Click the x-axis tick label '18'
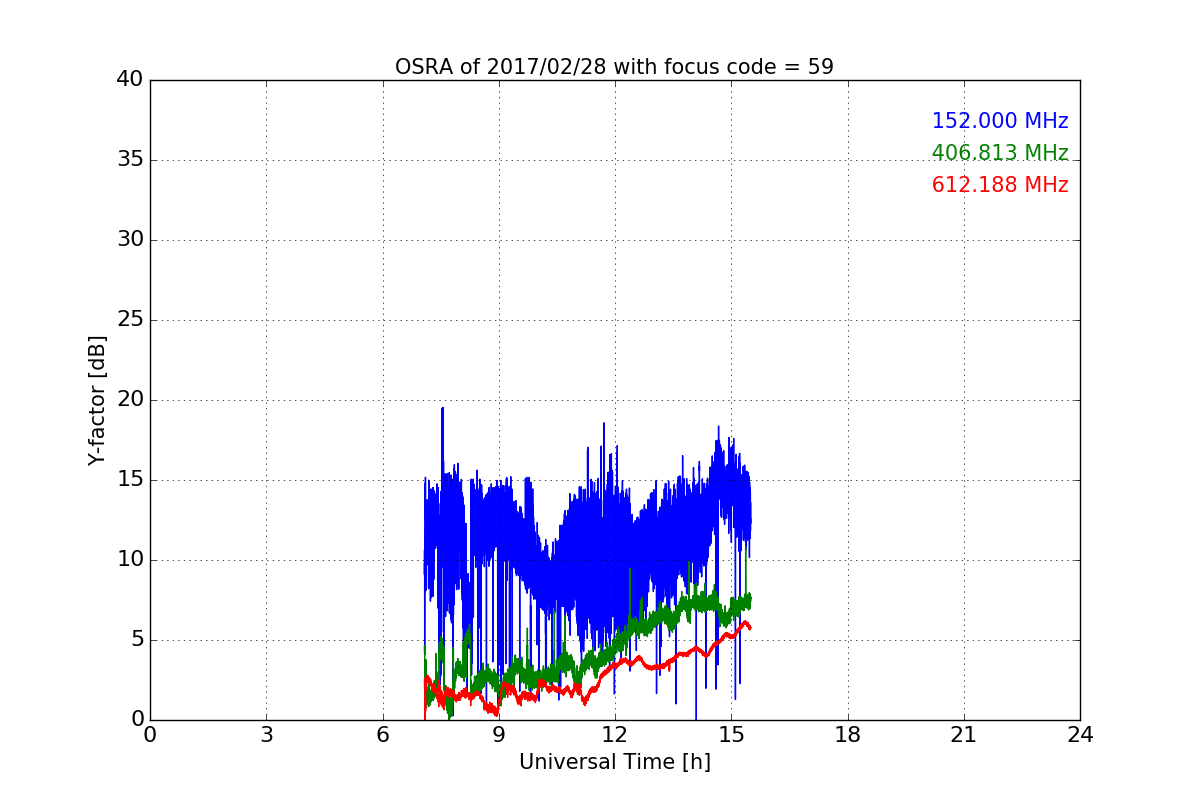 click(848, 735)
